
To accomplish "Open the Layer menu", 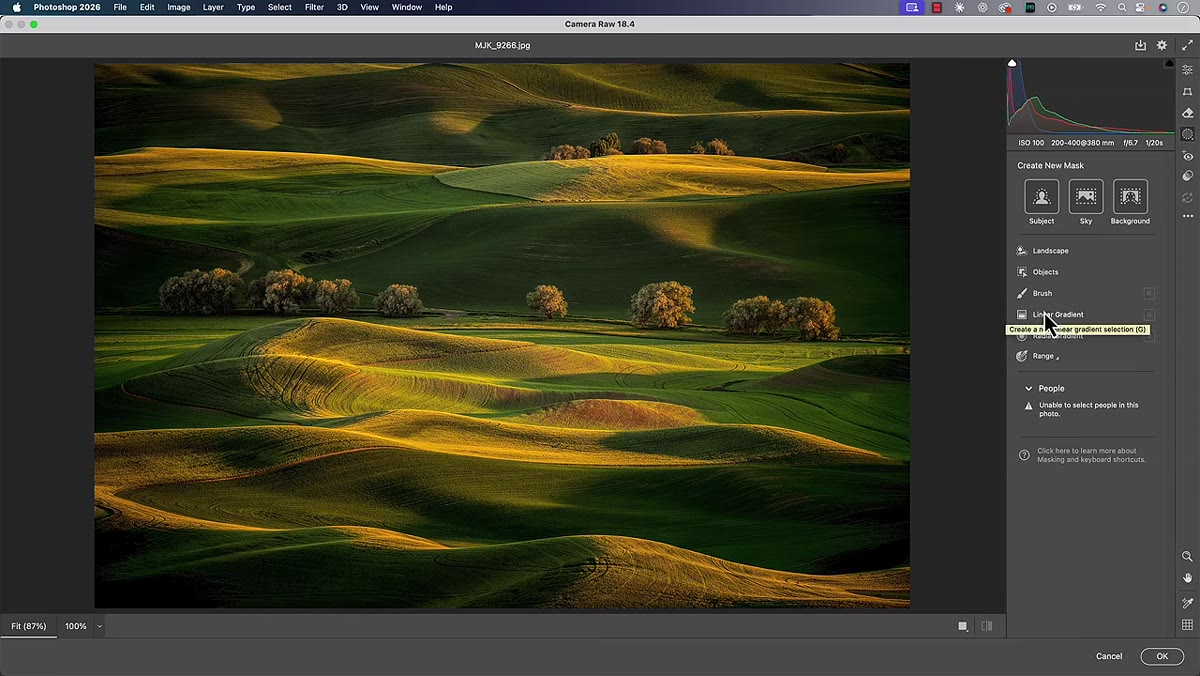I will pyautogui.click(x=213, y=7).
